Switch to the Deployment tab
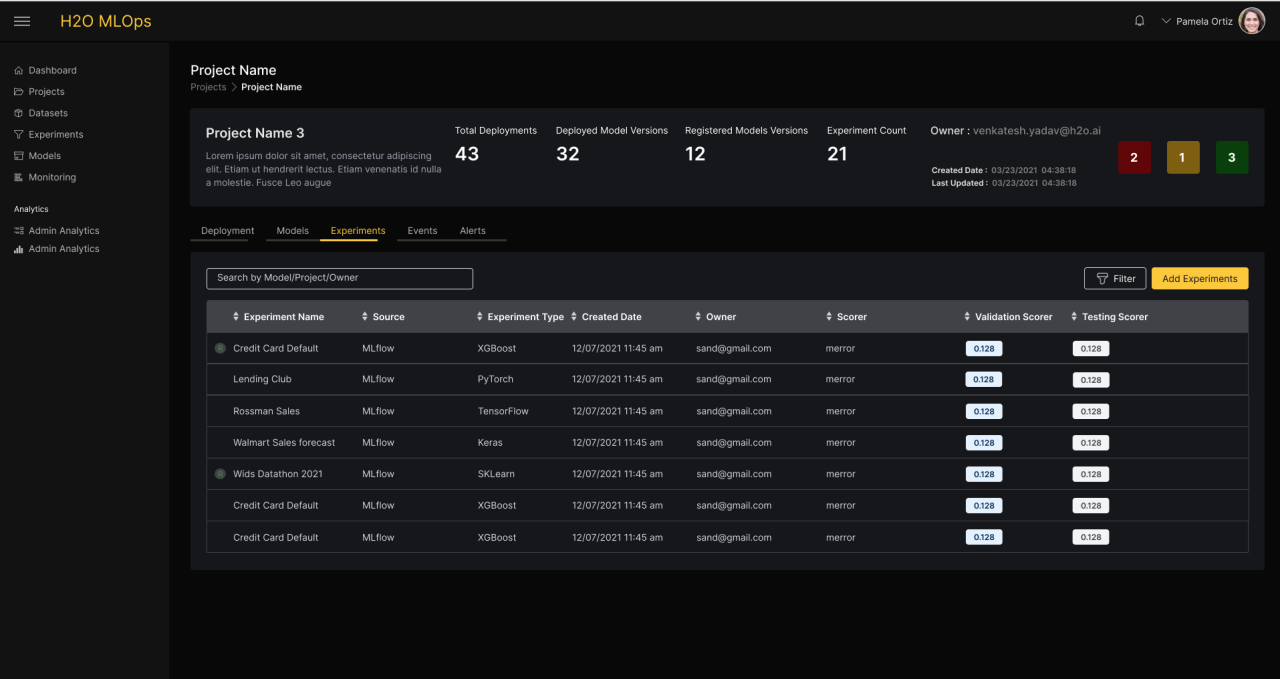1280x679 pixels. [x=228, y=231]
